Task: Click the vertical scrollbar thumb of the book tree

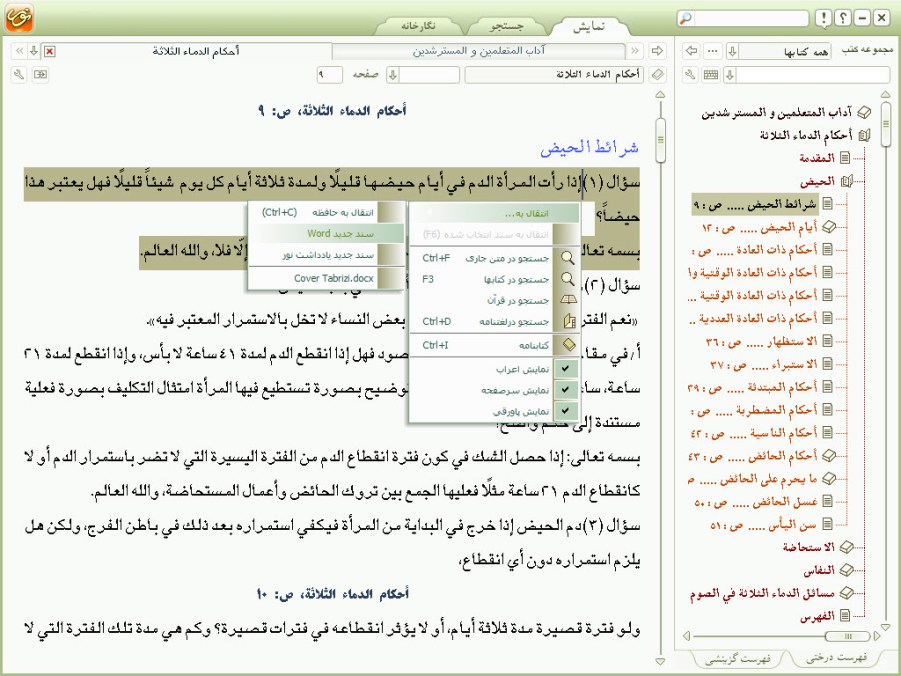Action: [x=885, y=125]
